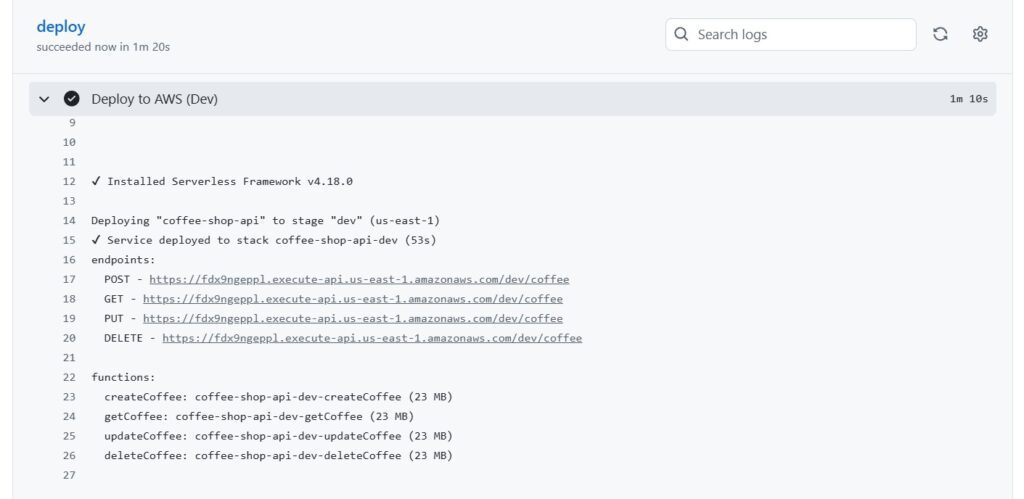Click line number 22 for functions

[x=69, y=378]
